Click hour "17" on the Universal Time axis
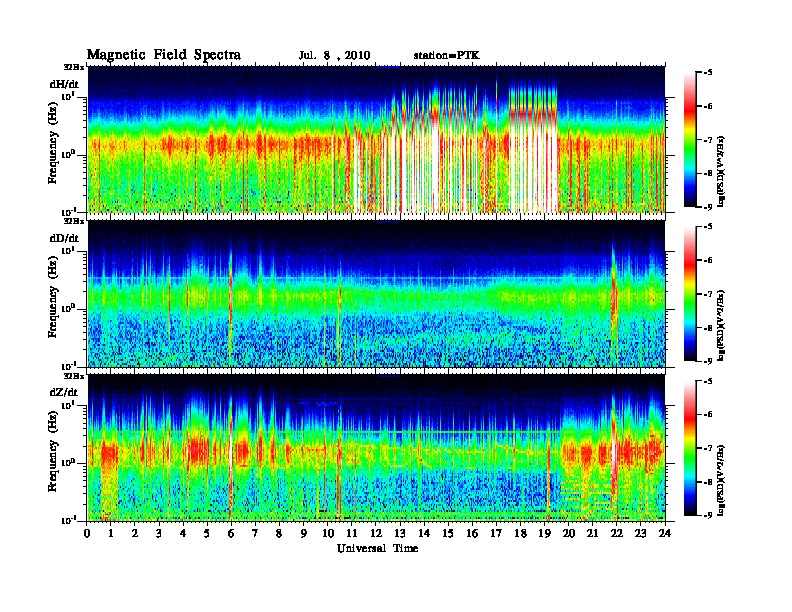The height and width of the screenshot is (612, 792). [x=496, y=533]
